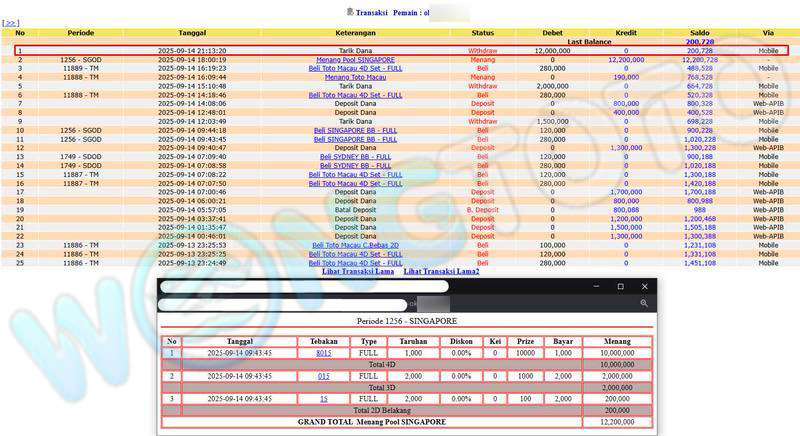This screenshot has height=436, width=800.
Task: Open Beli Toto Macau C.Bebas 2D link
Action: 355,245
